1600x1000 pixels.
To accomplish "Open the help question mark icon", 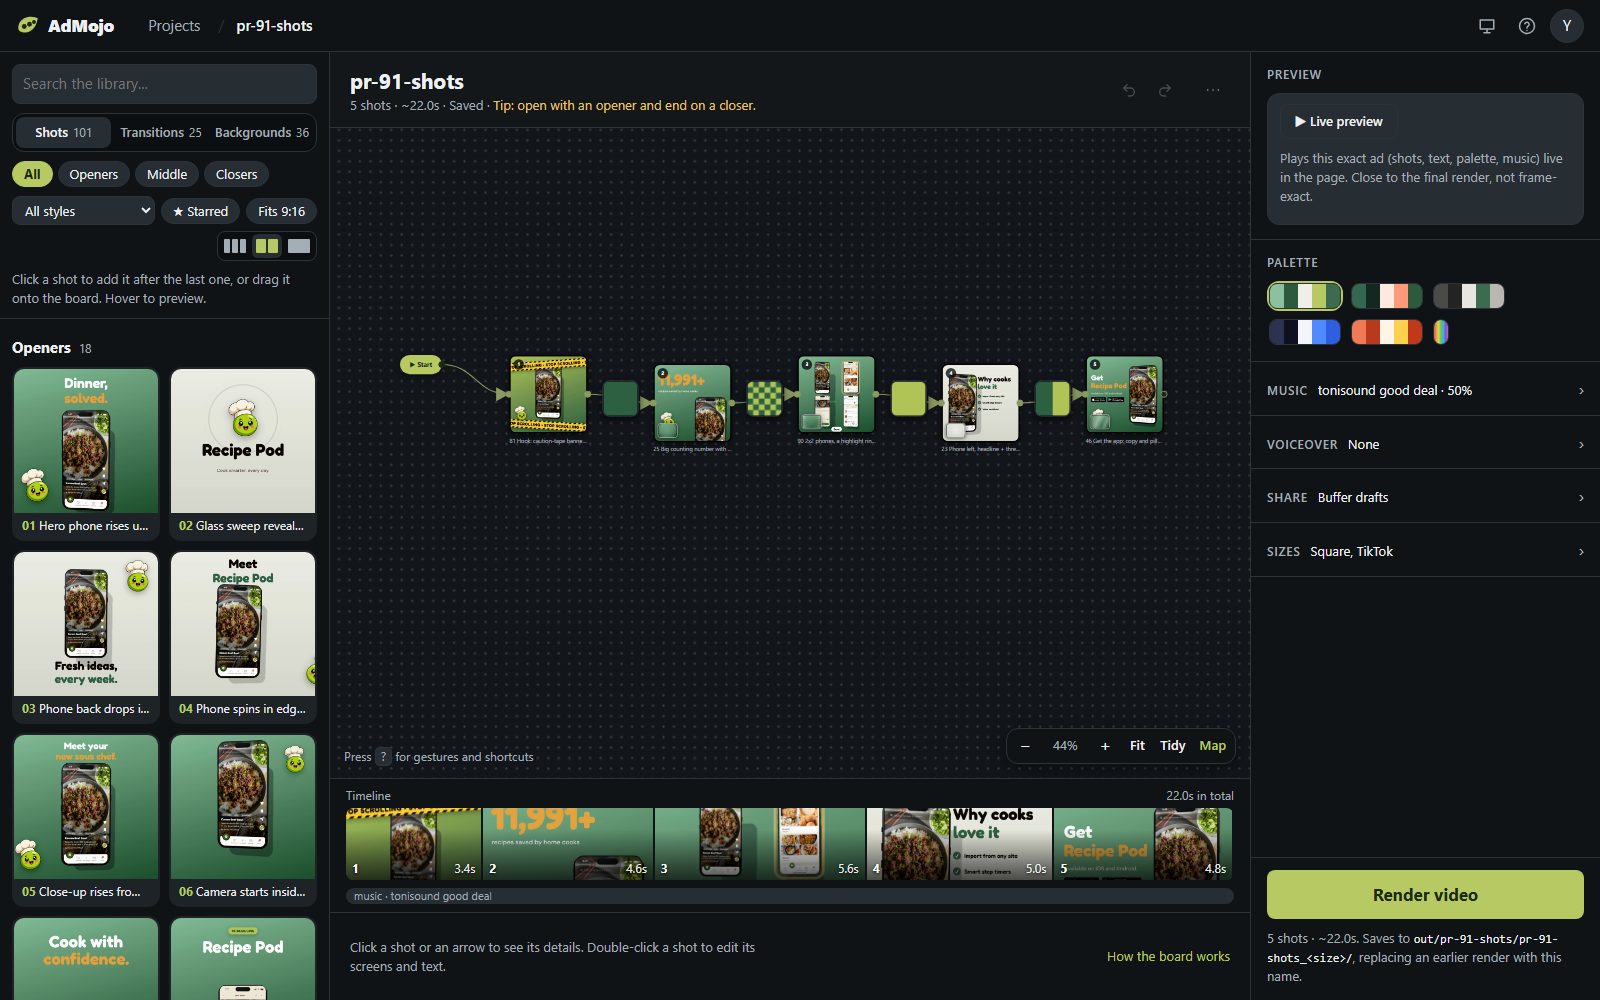I will pos(1527,26).
